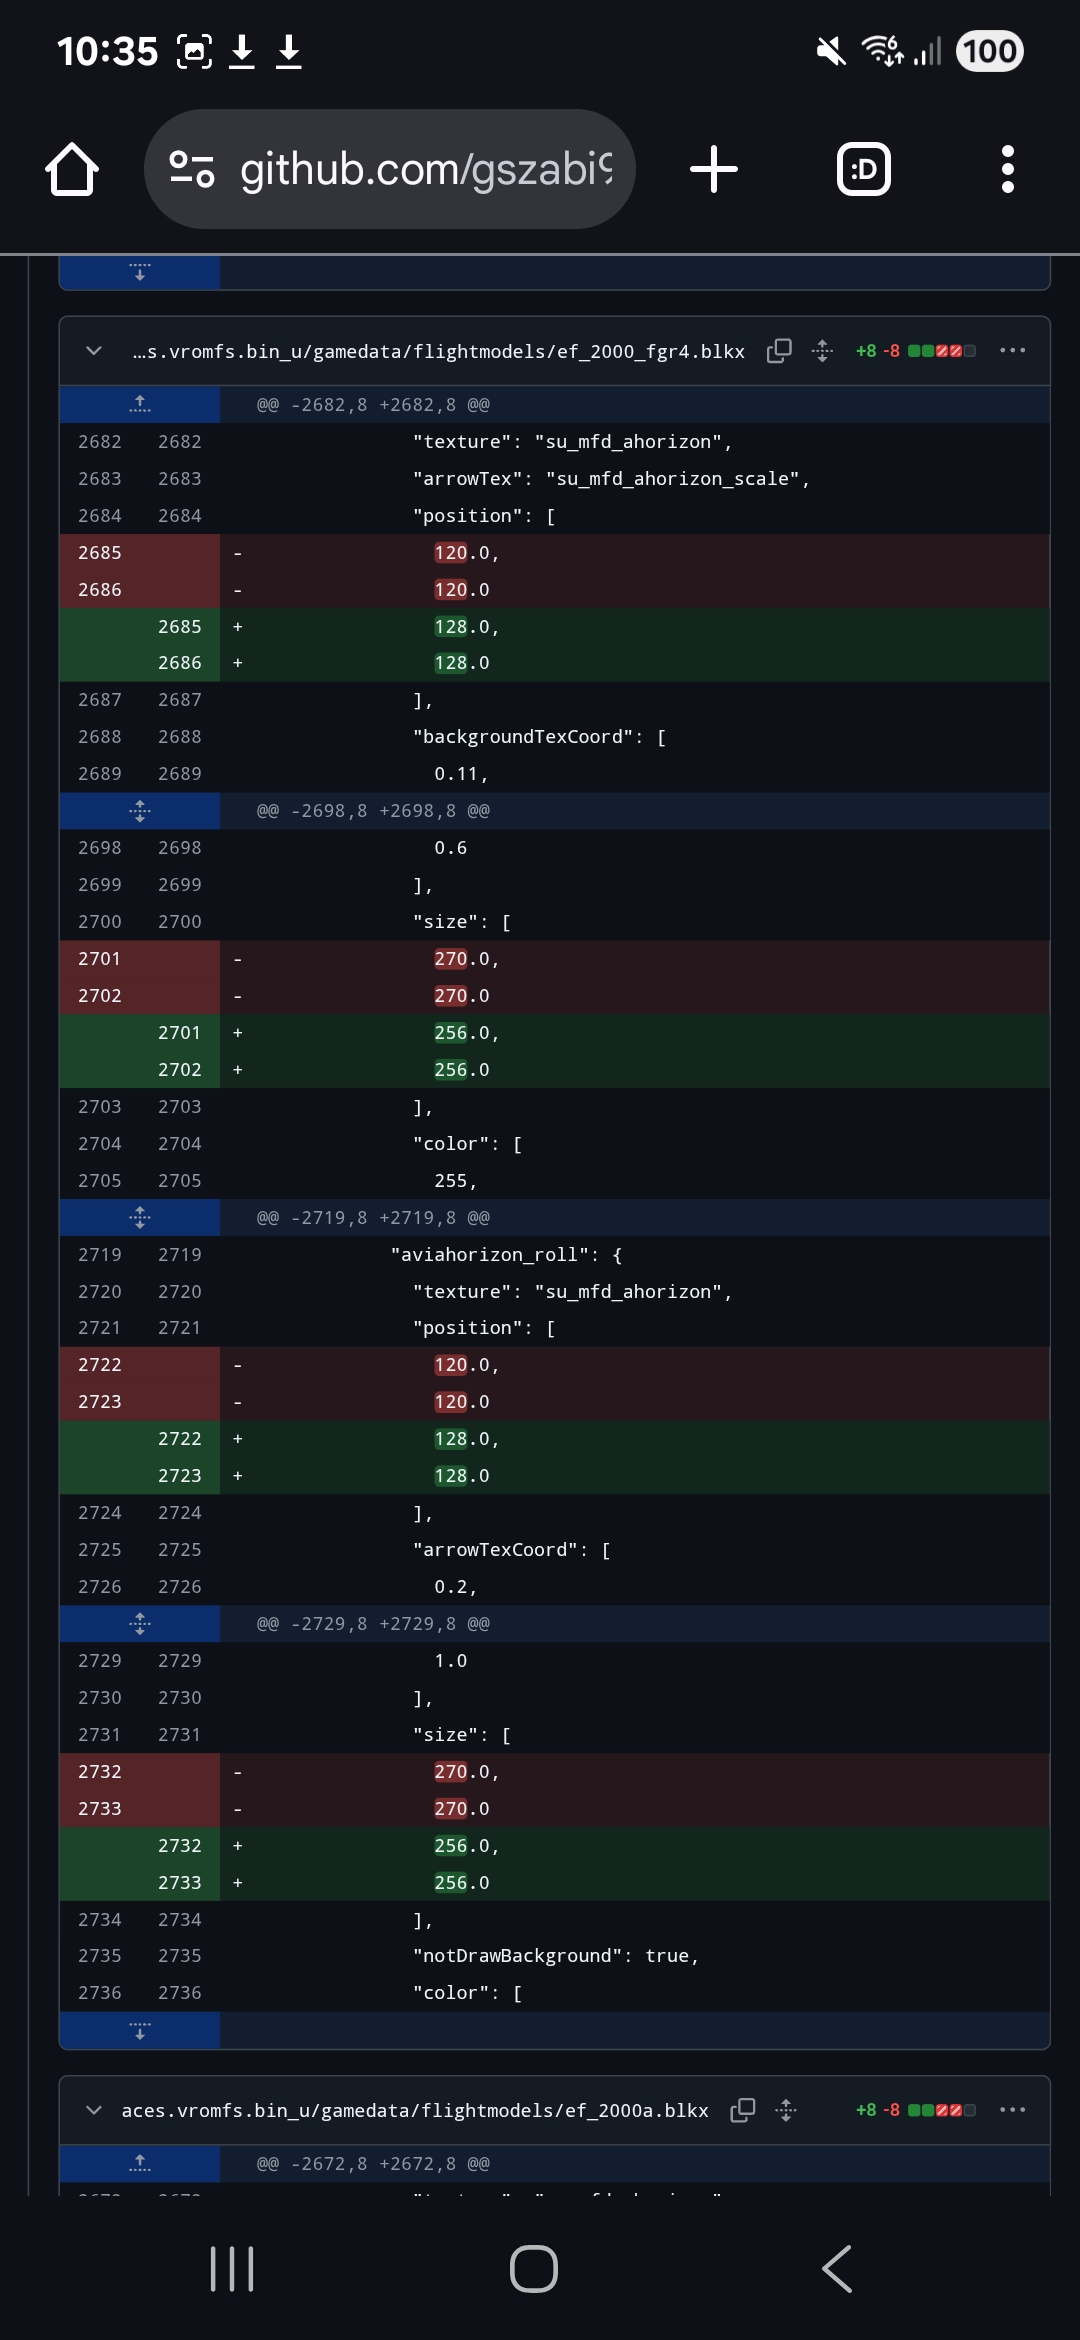The width and height of the screenshot is (1080, 2340).
Task: Expand all lines of ef_2000_fgr4.blkx diff
Action: coord(822,351)
